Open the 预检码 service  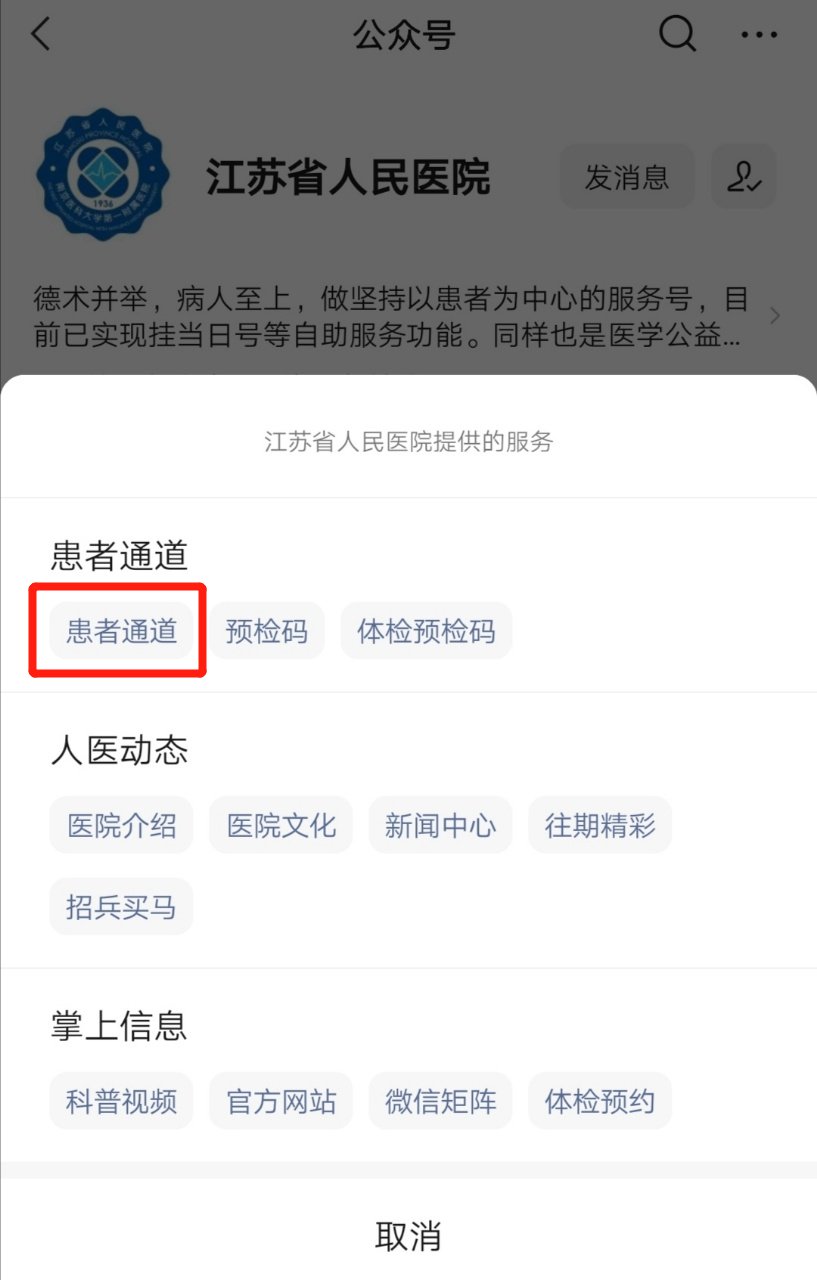(266, 631)
